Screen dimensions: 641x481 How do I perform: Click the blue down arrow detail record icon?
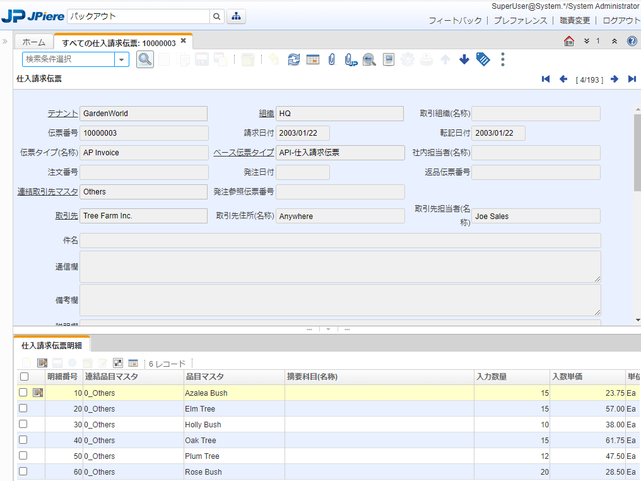tap(464, 60)
